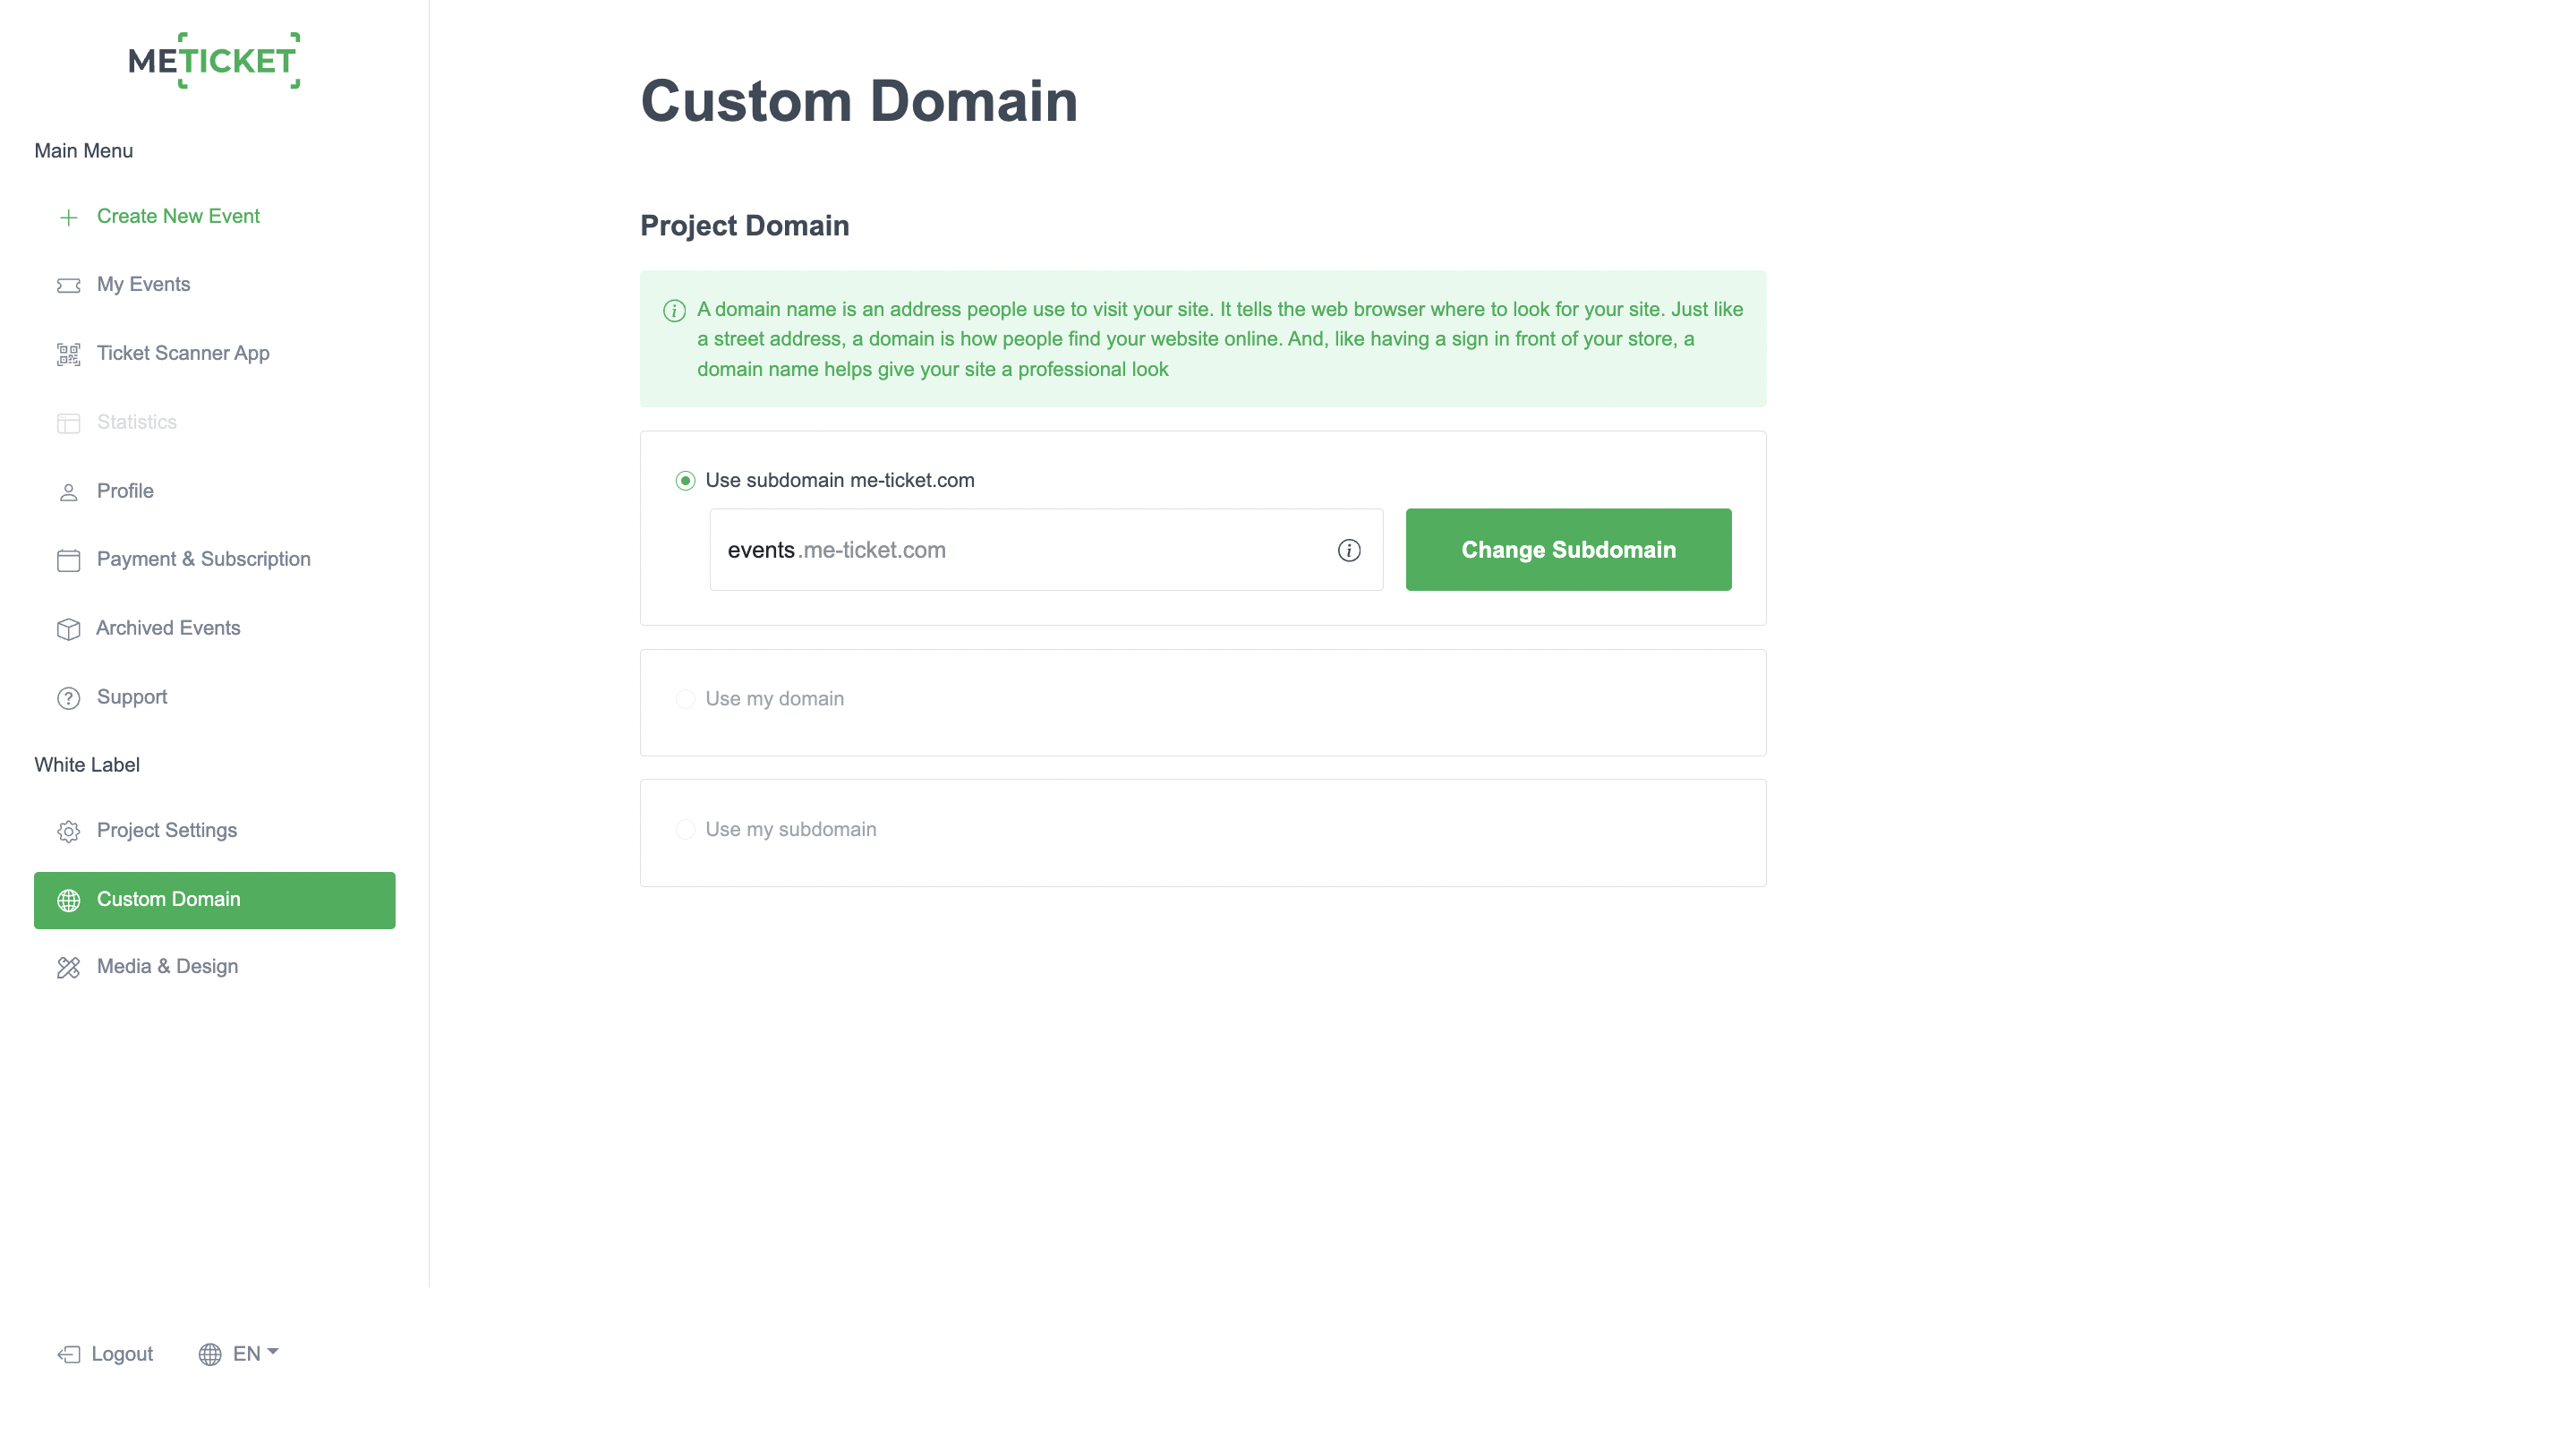Click the events subdomain input field

pyautogui.click(x=1020, y=550)
